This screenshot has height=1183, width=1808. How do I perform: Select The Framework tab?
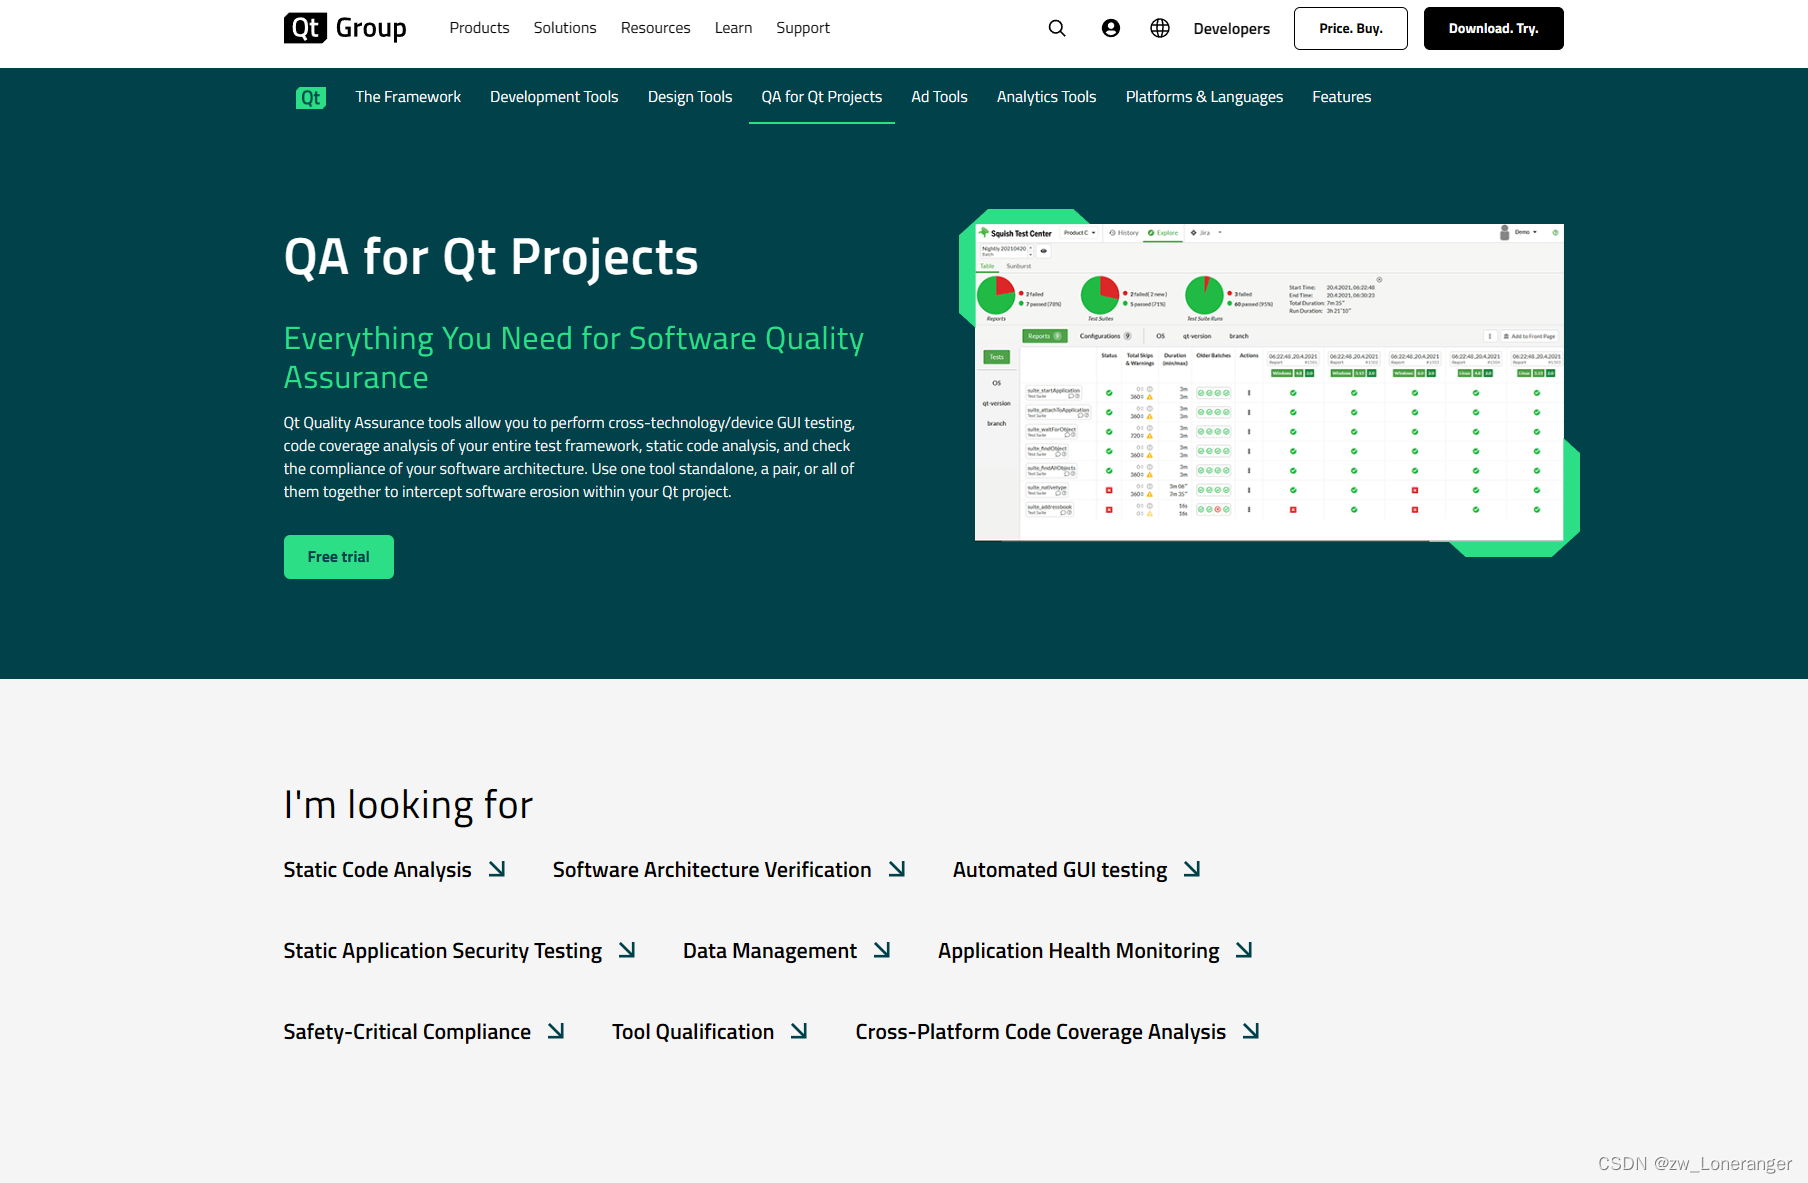point(408,97)
